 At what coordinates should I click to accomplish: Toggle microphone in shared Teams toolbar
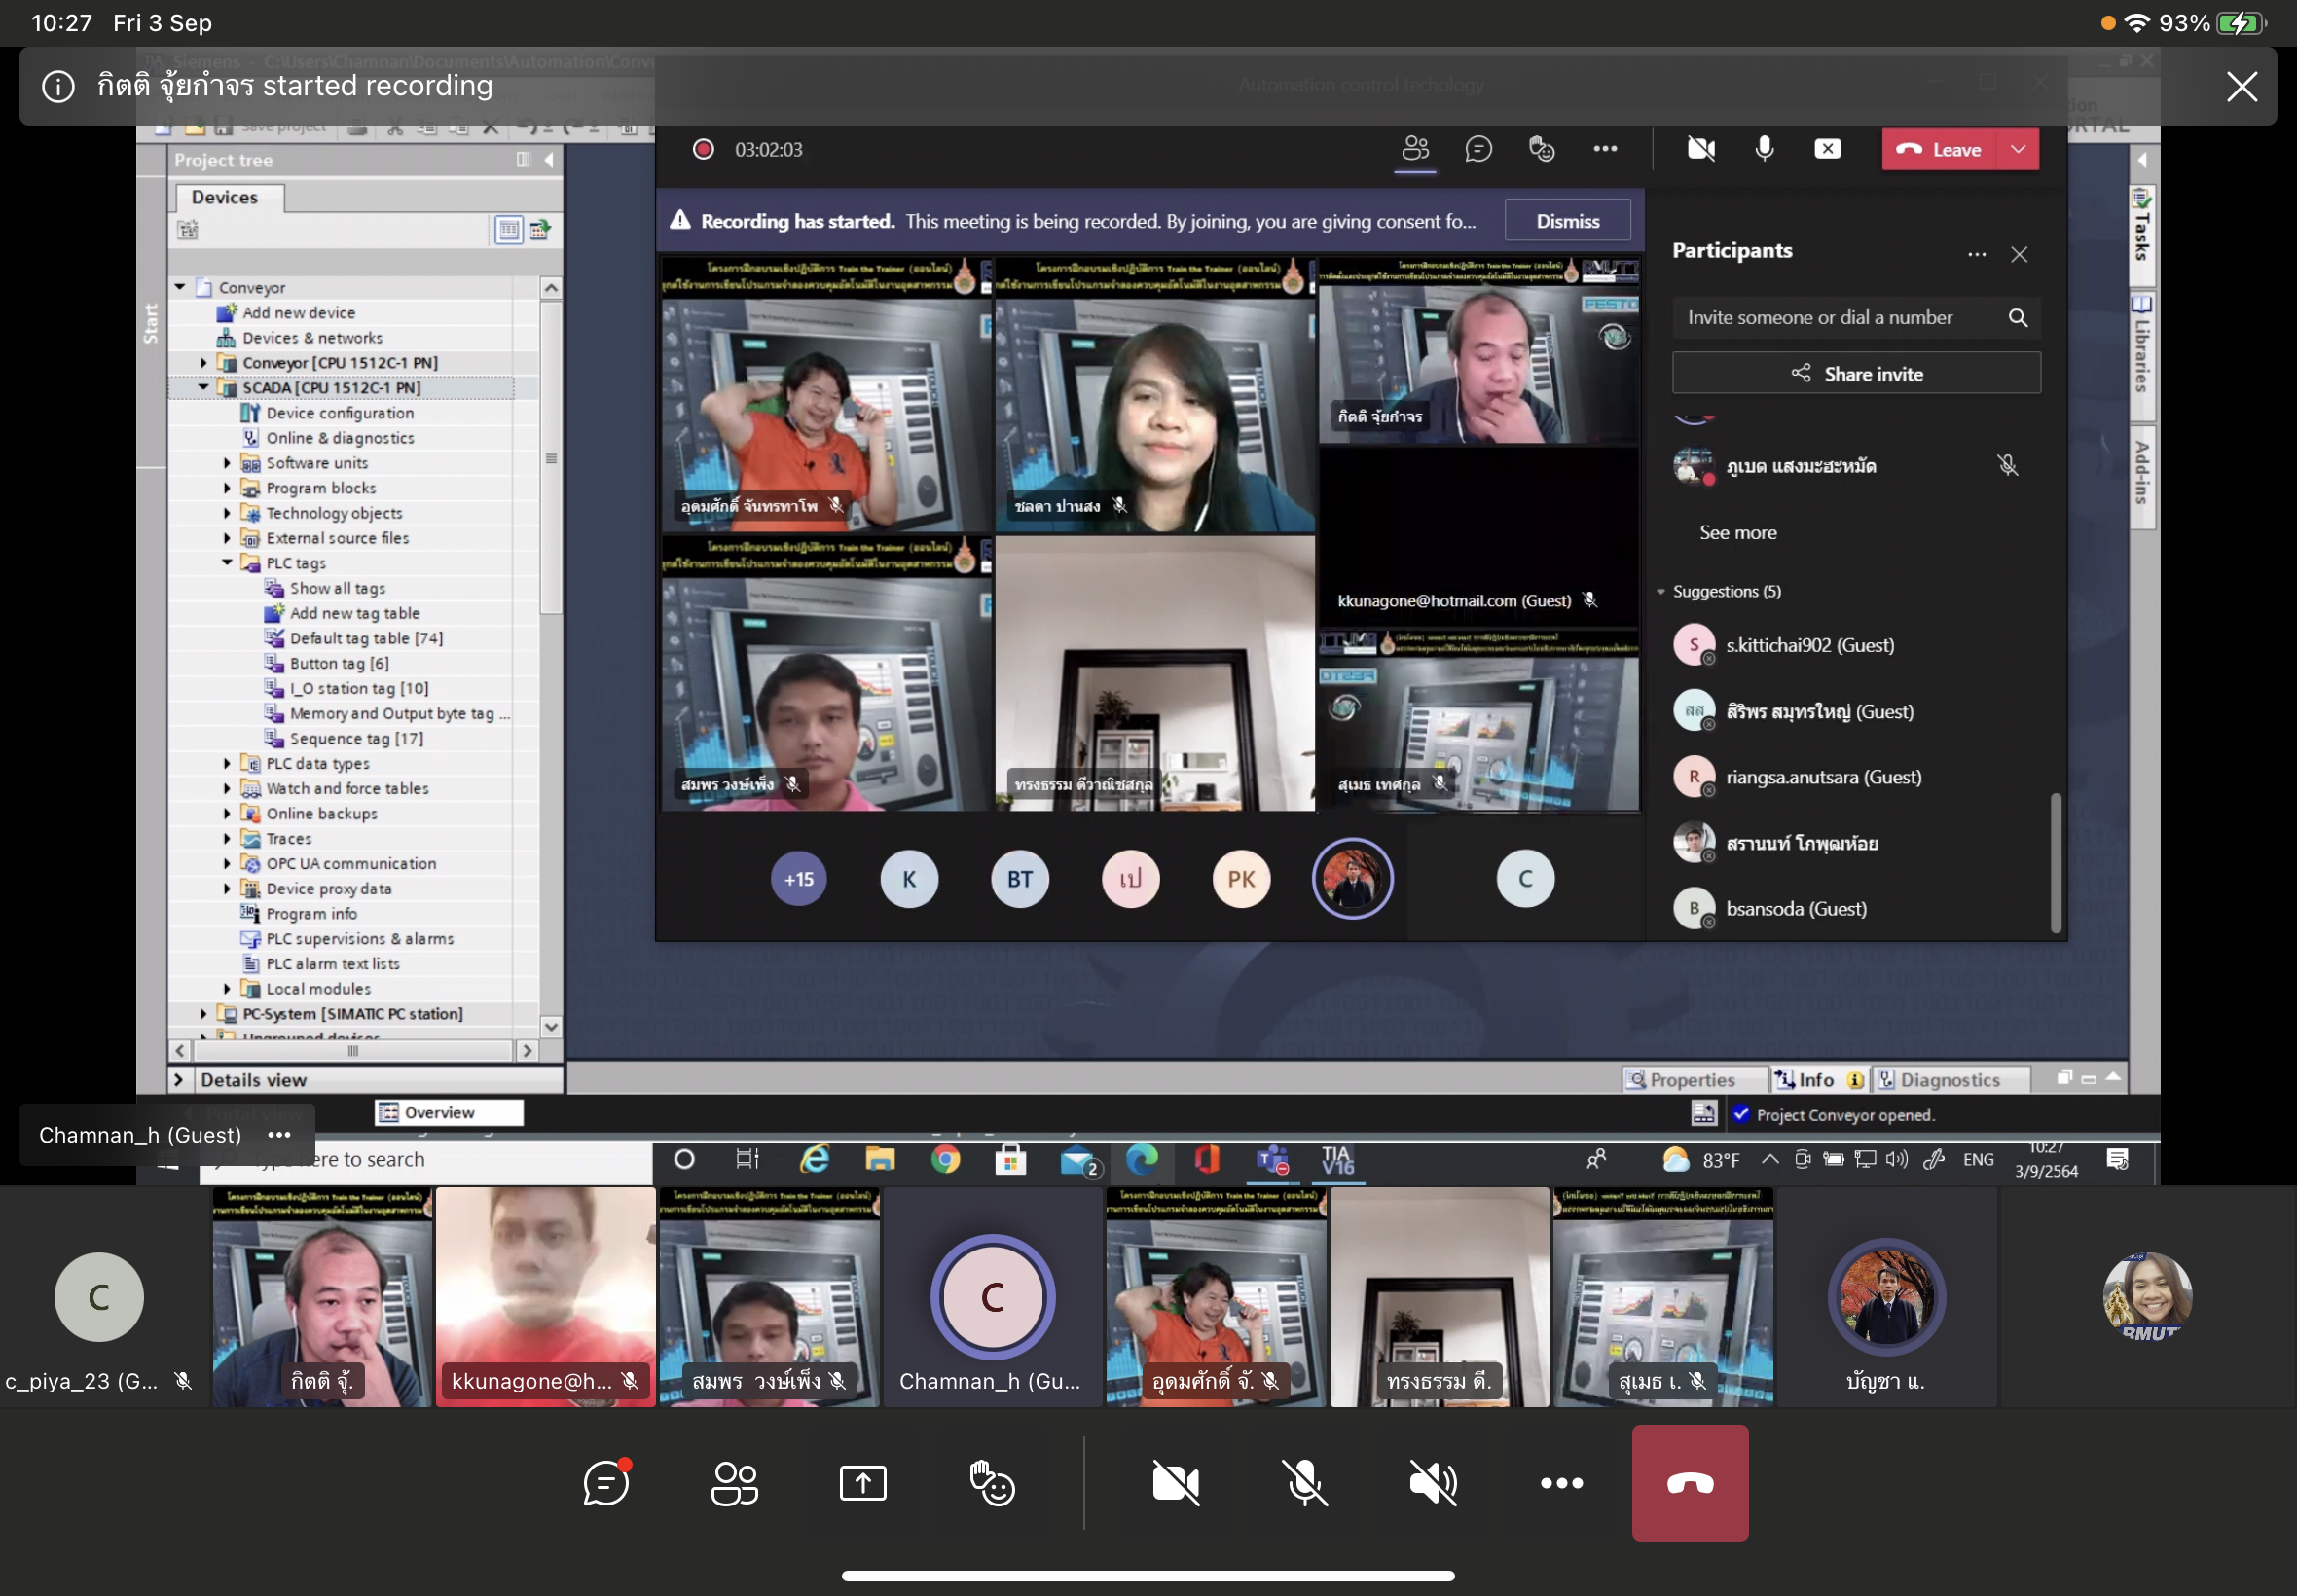1764,149
